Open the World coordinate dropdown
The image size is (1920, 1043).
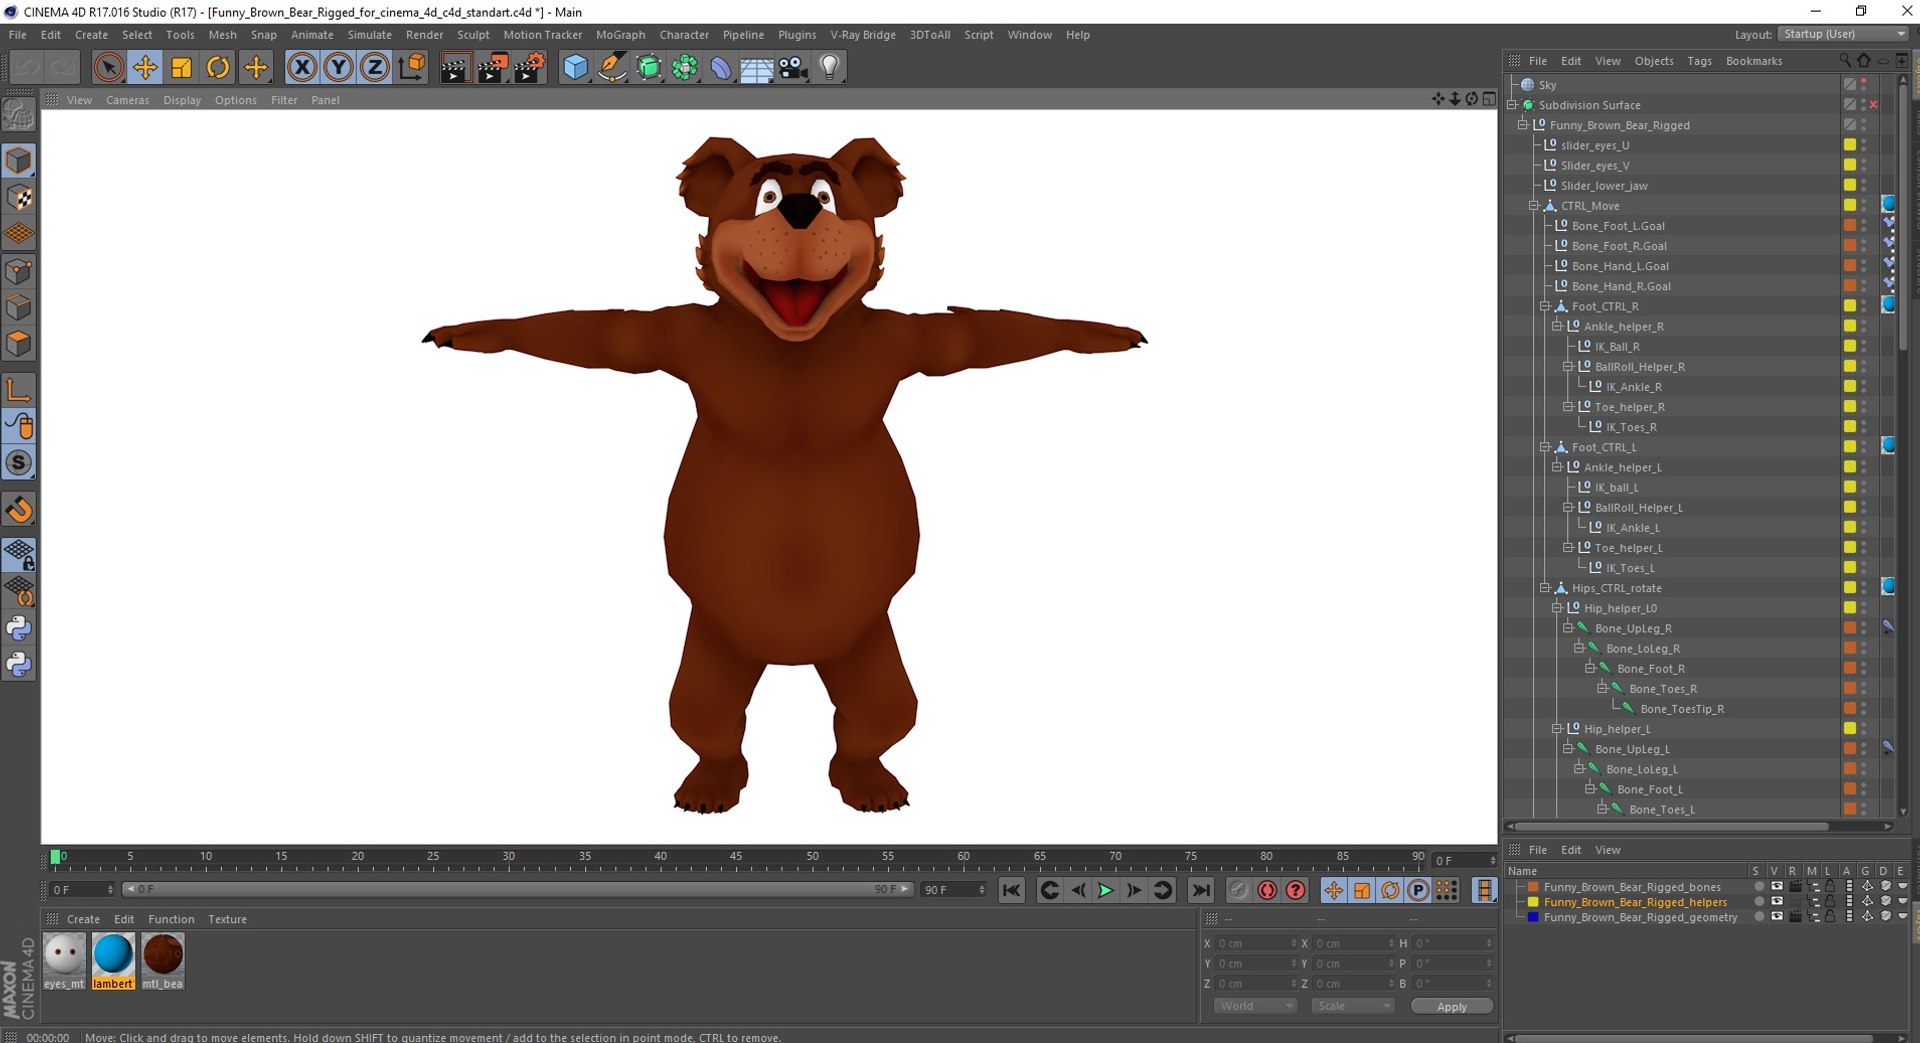(1256, 1006)
